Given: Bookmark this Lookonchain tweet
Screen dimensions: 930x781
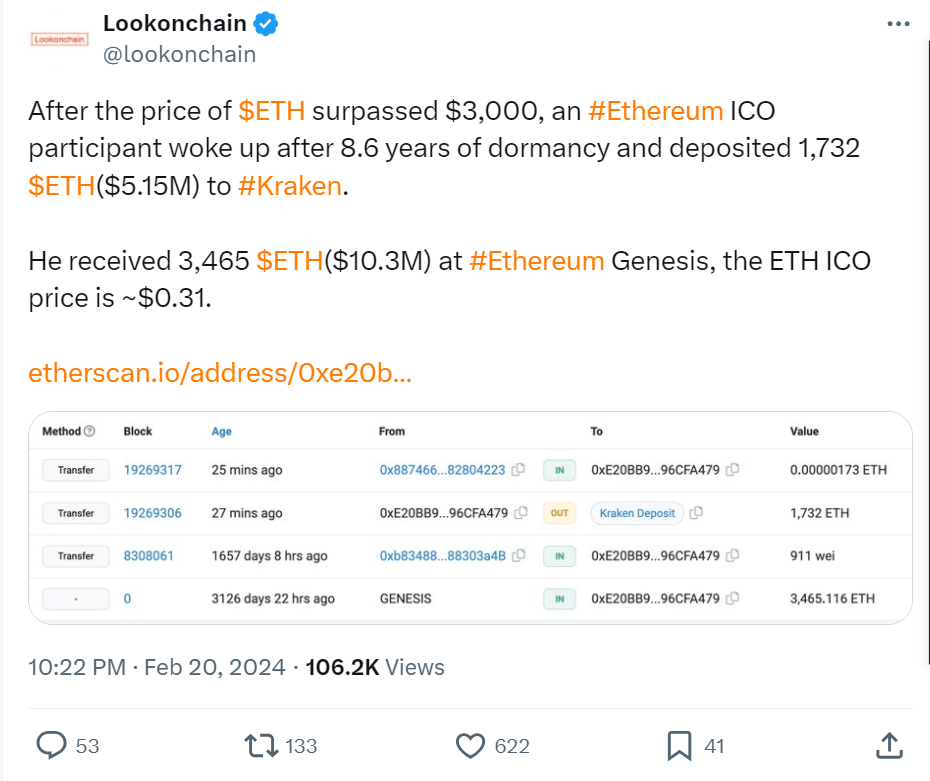Looking at the screenshot, I should tap(679, 745).
